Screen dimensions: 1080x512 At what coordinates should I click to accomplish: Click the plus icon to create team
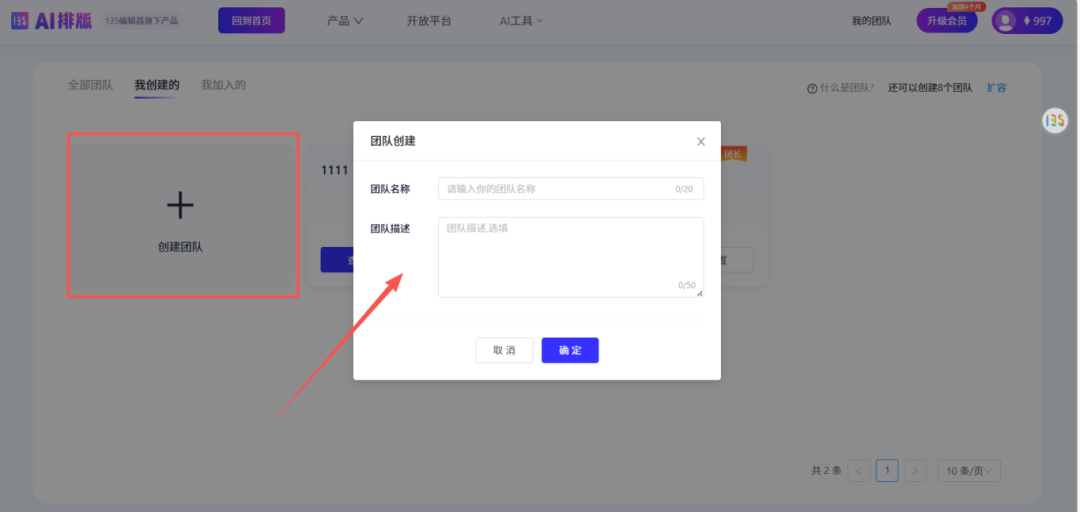point(180,205)
